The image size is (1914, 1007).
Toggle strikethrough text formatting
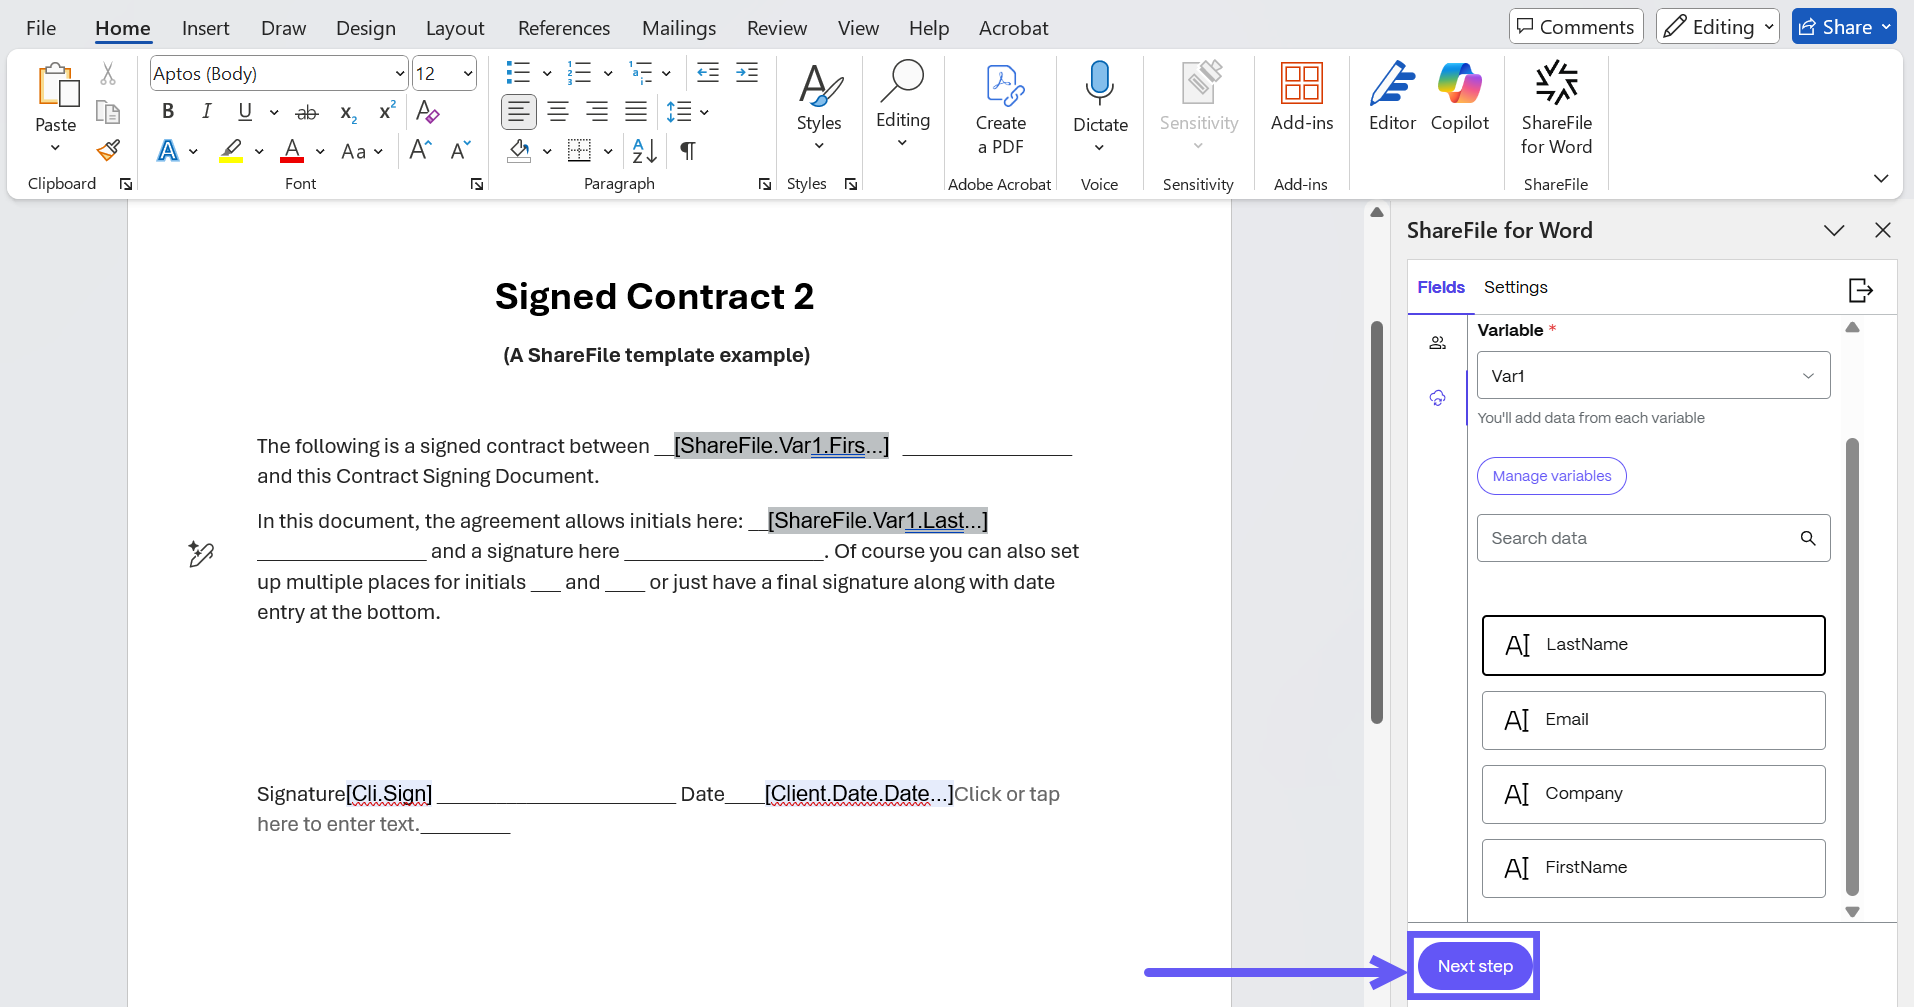point(307,113)
